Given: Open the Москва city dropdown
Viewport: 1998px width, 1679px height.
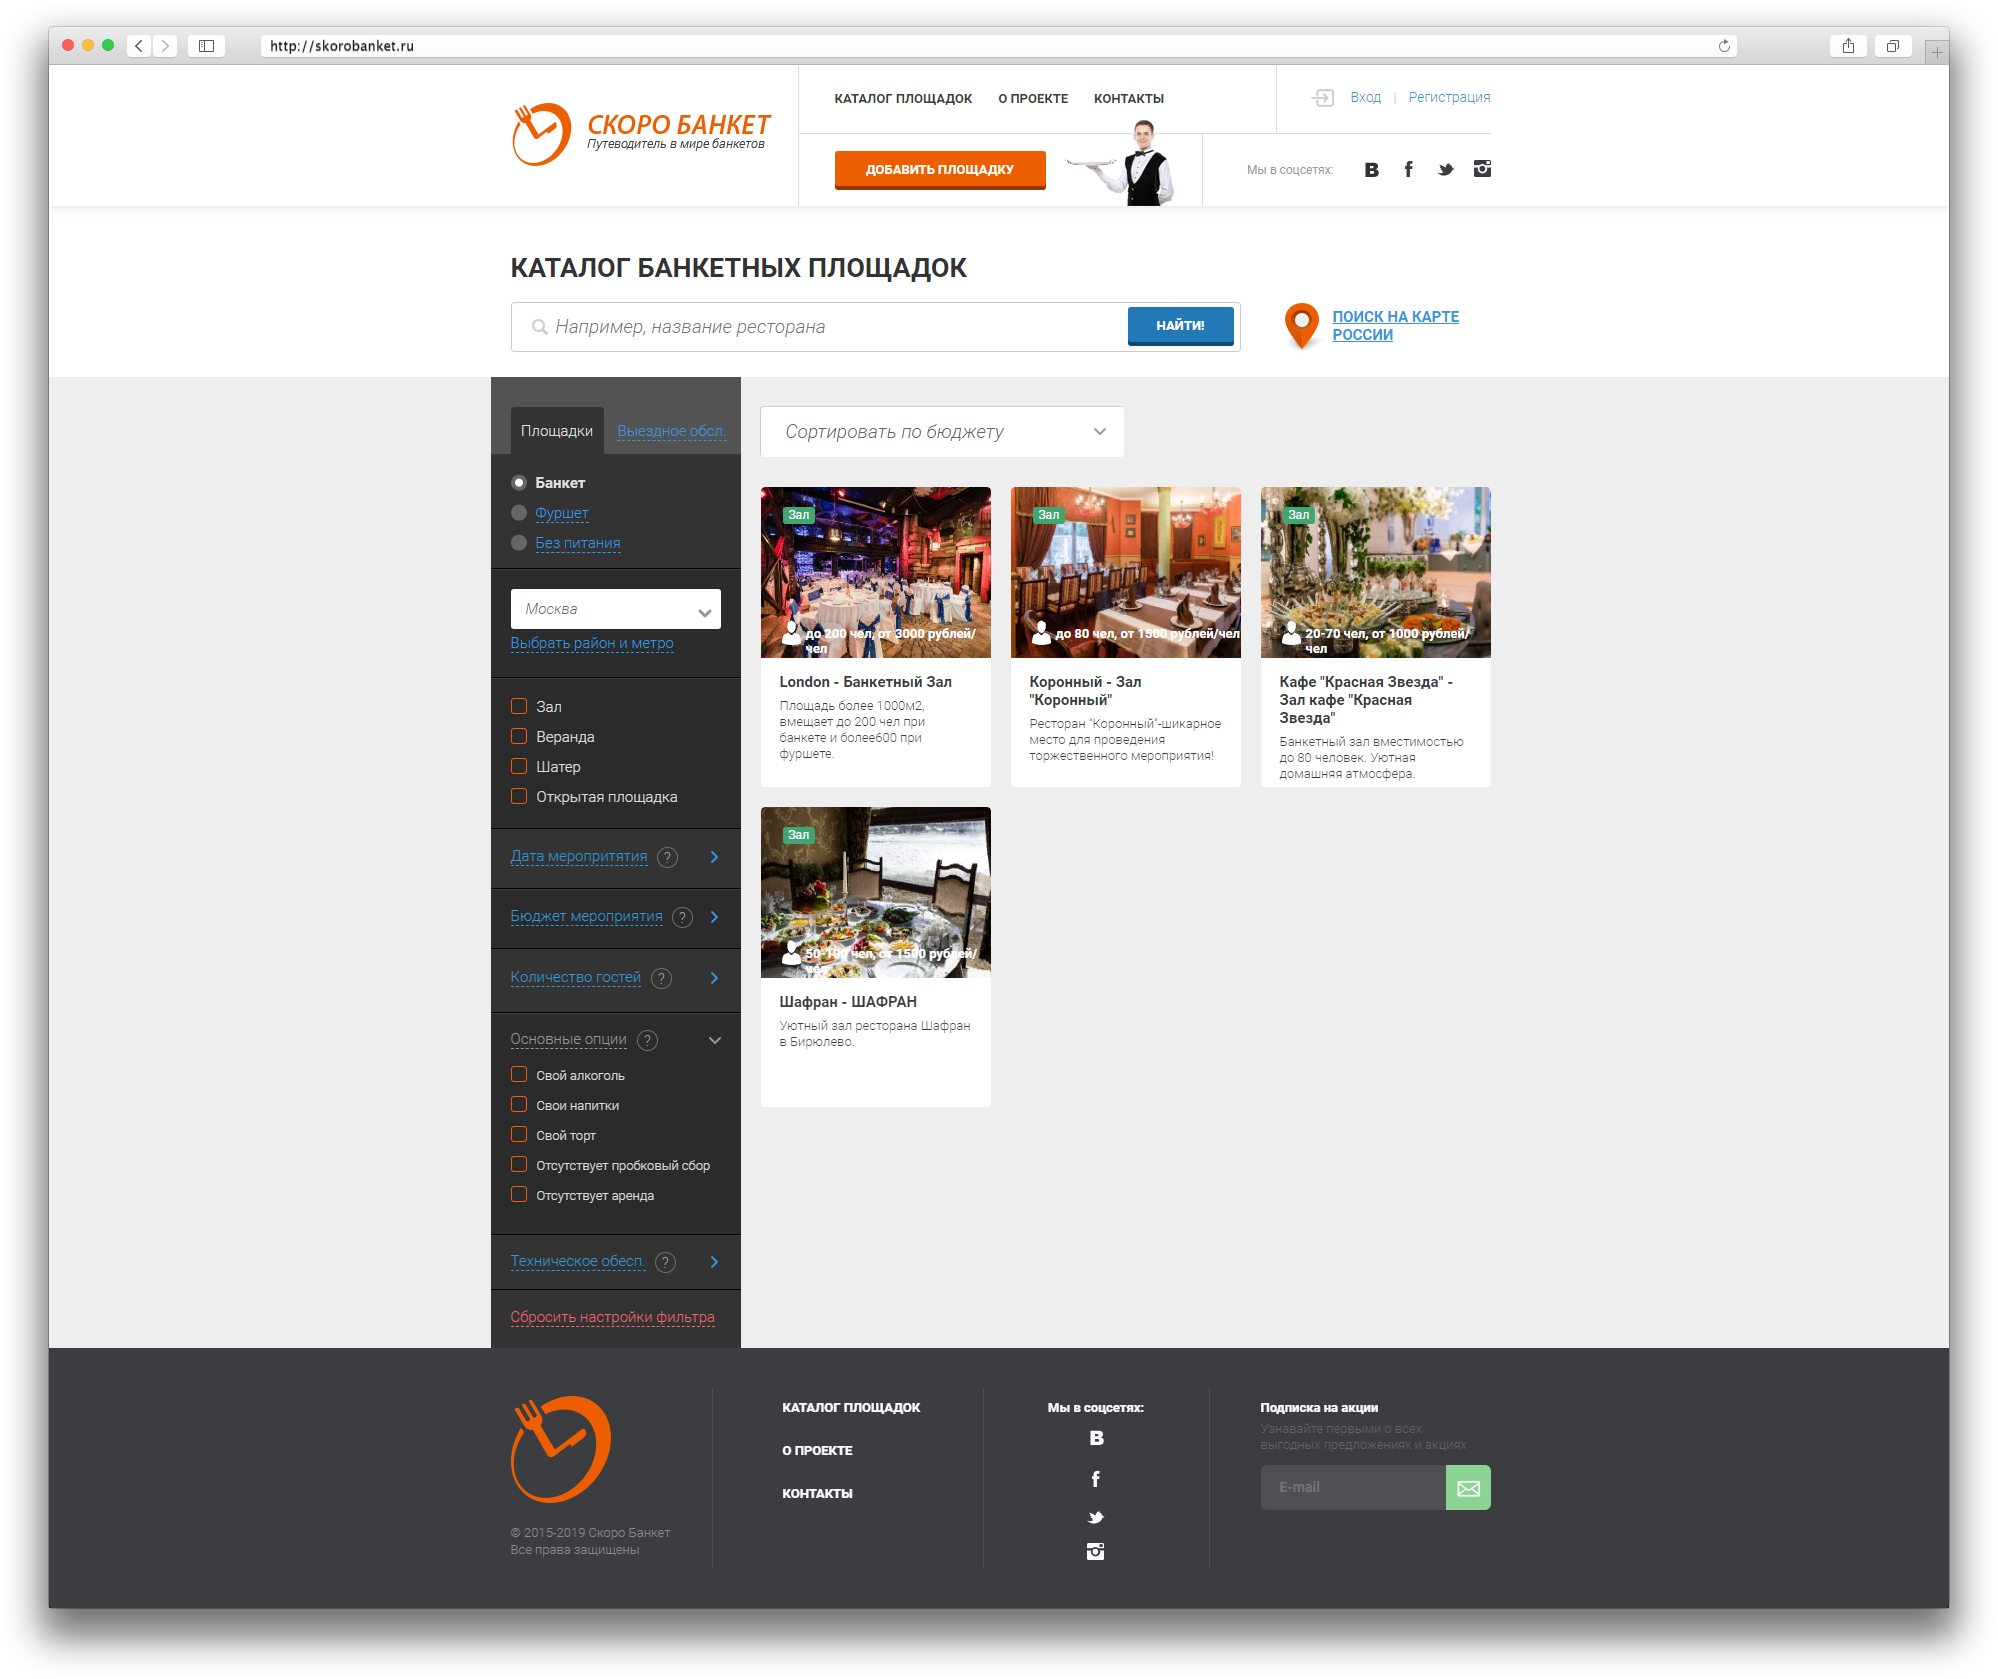Looking at the screenshot, I should 616,609.
